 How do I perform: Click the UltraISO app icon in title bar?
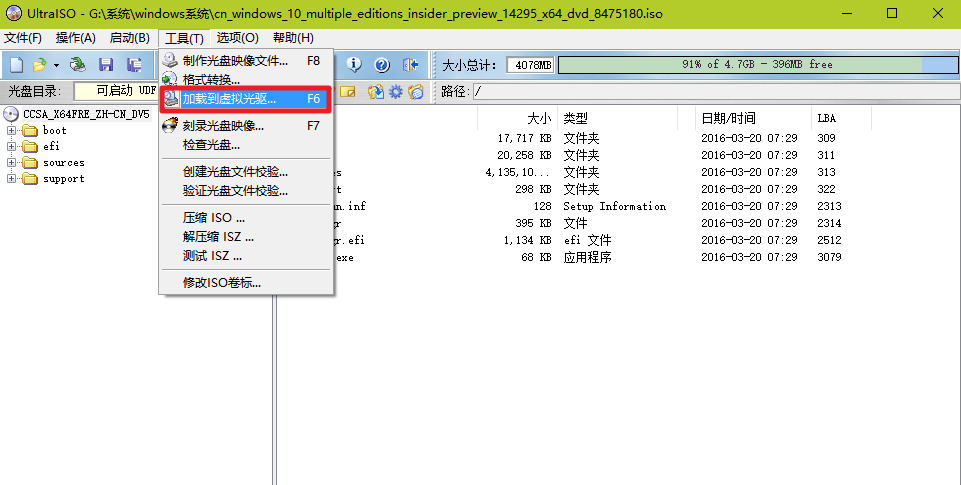pyautogui.click(x=13, y=13)
